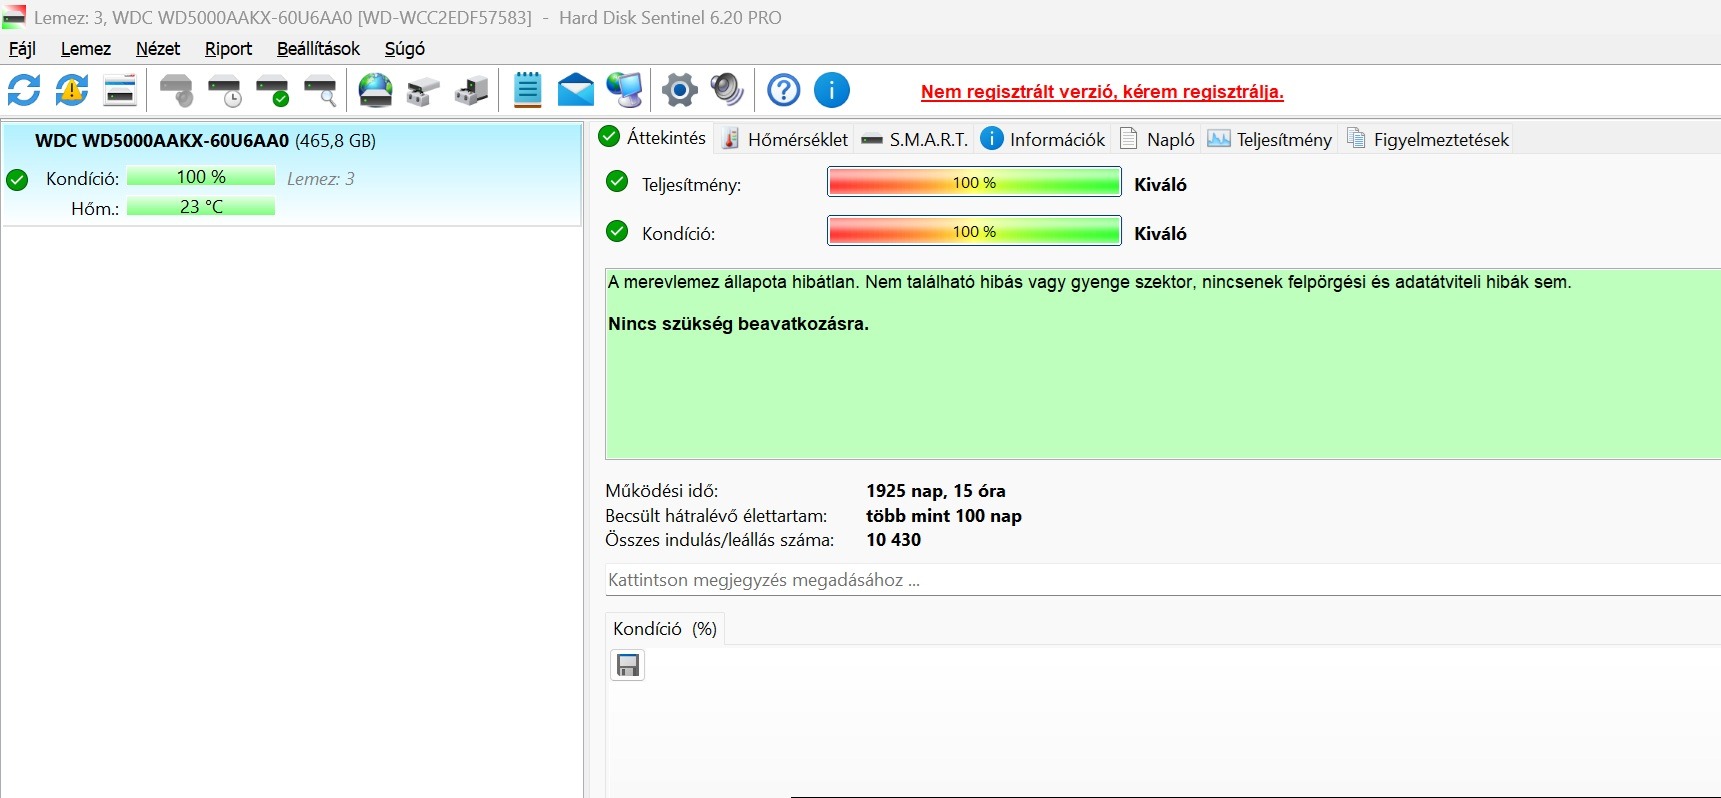The image size is (1721, 798).
Task: Click the globe and monitor toolbar icon
Action: click(624, 90)
